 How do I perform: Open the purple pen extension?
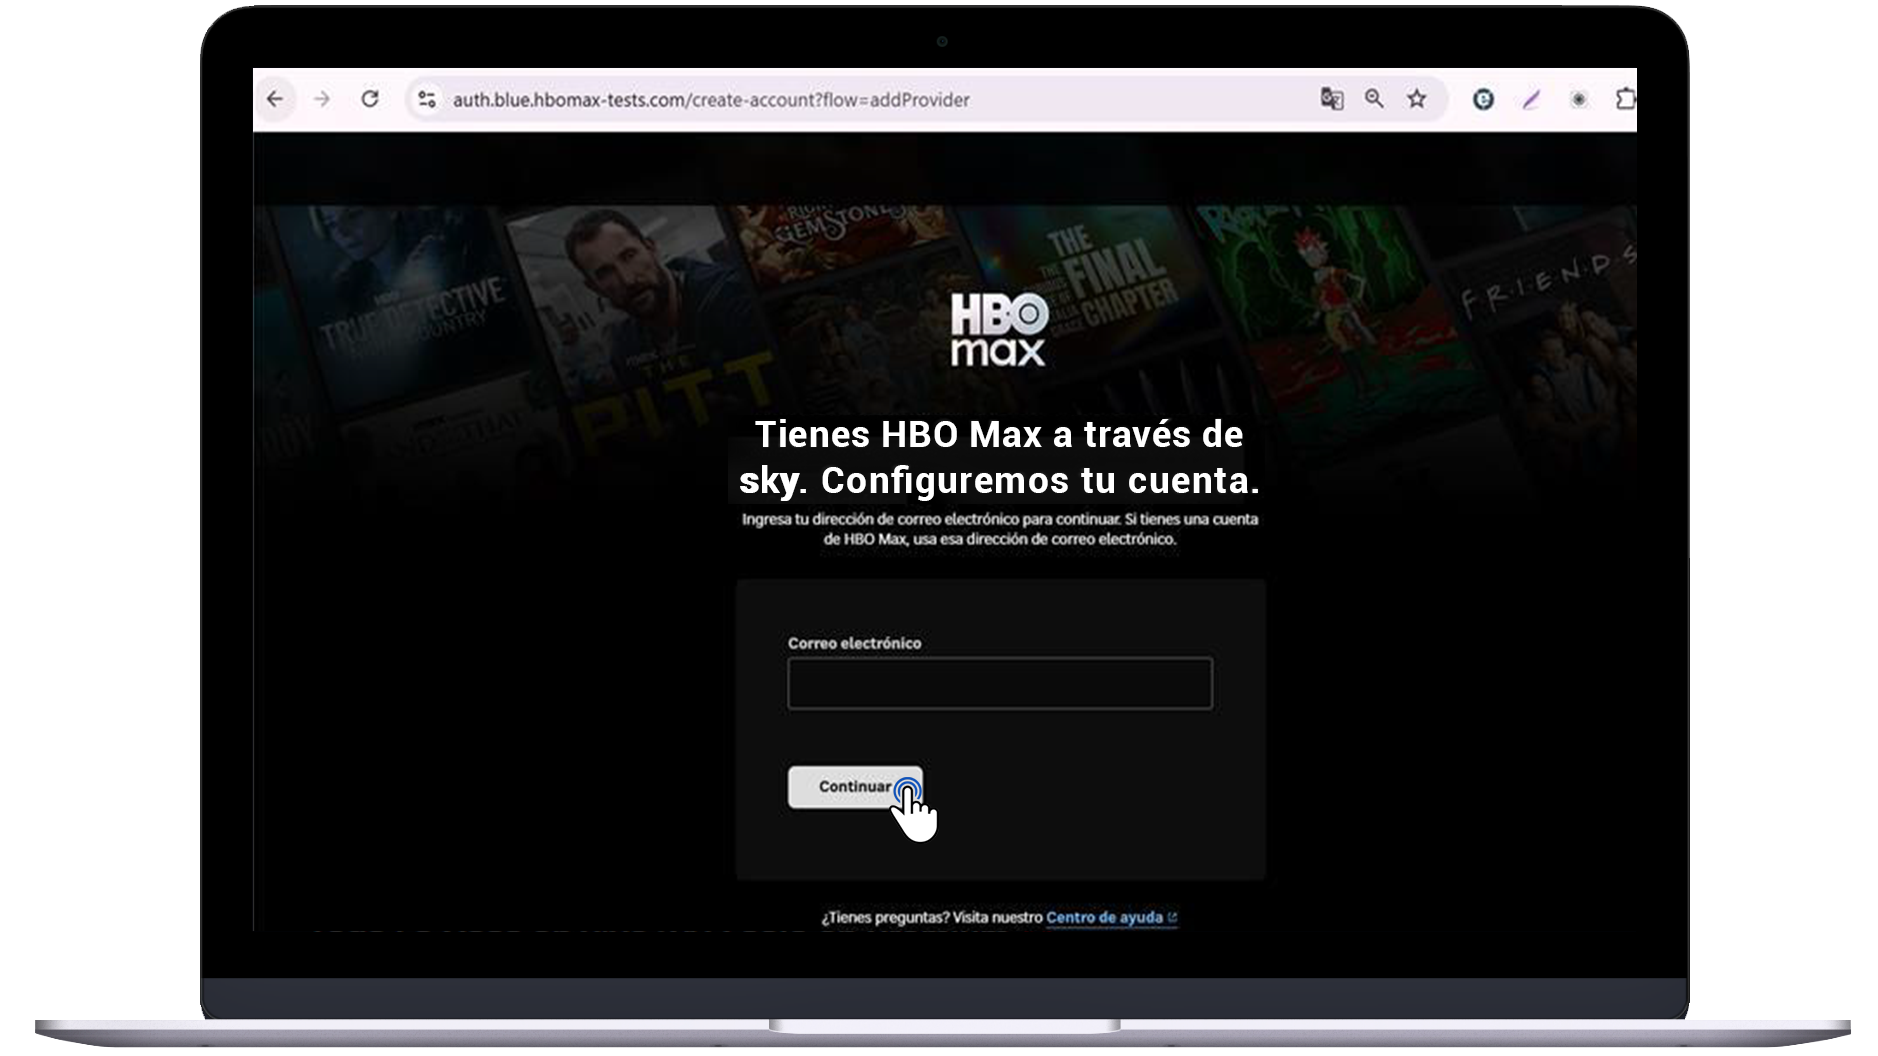1531,99
